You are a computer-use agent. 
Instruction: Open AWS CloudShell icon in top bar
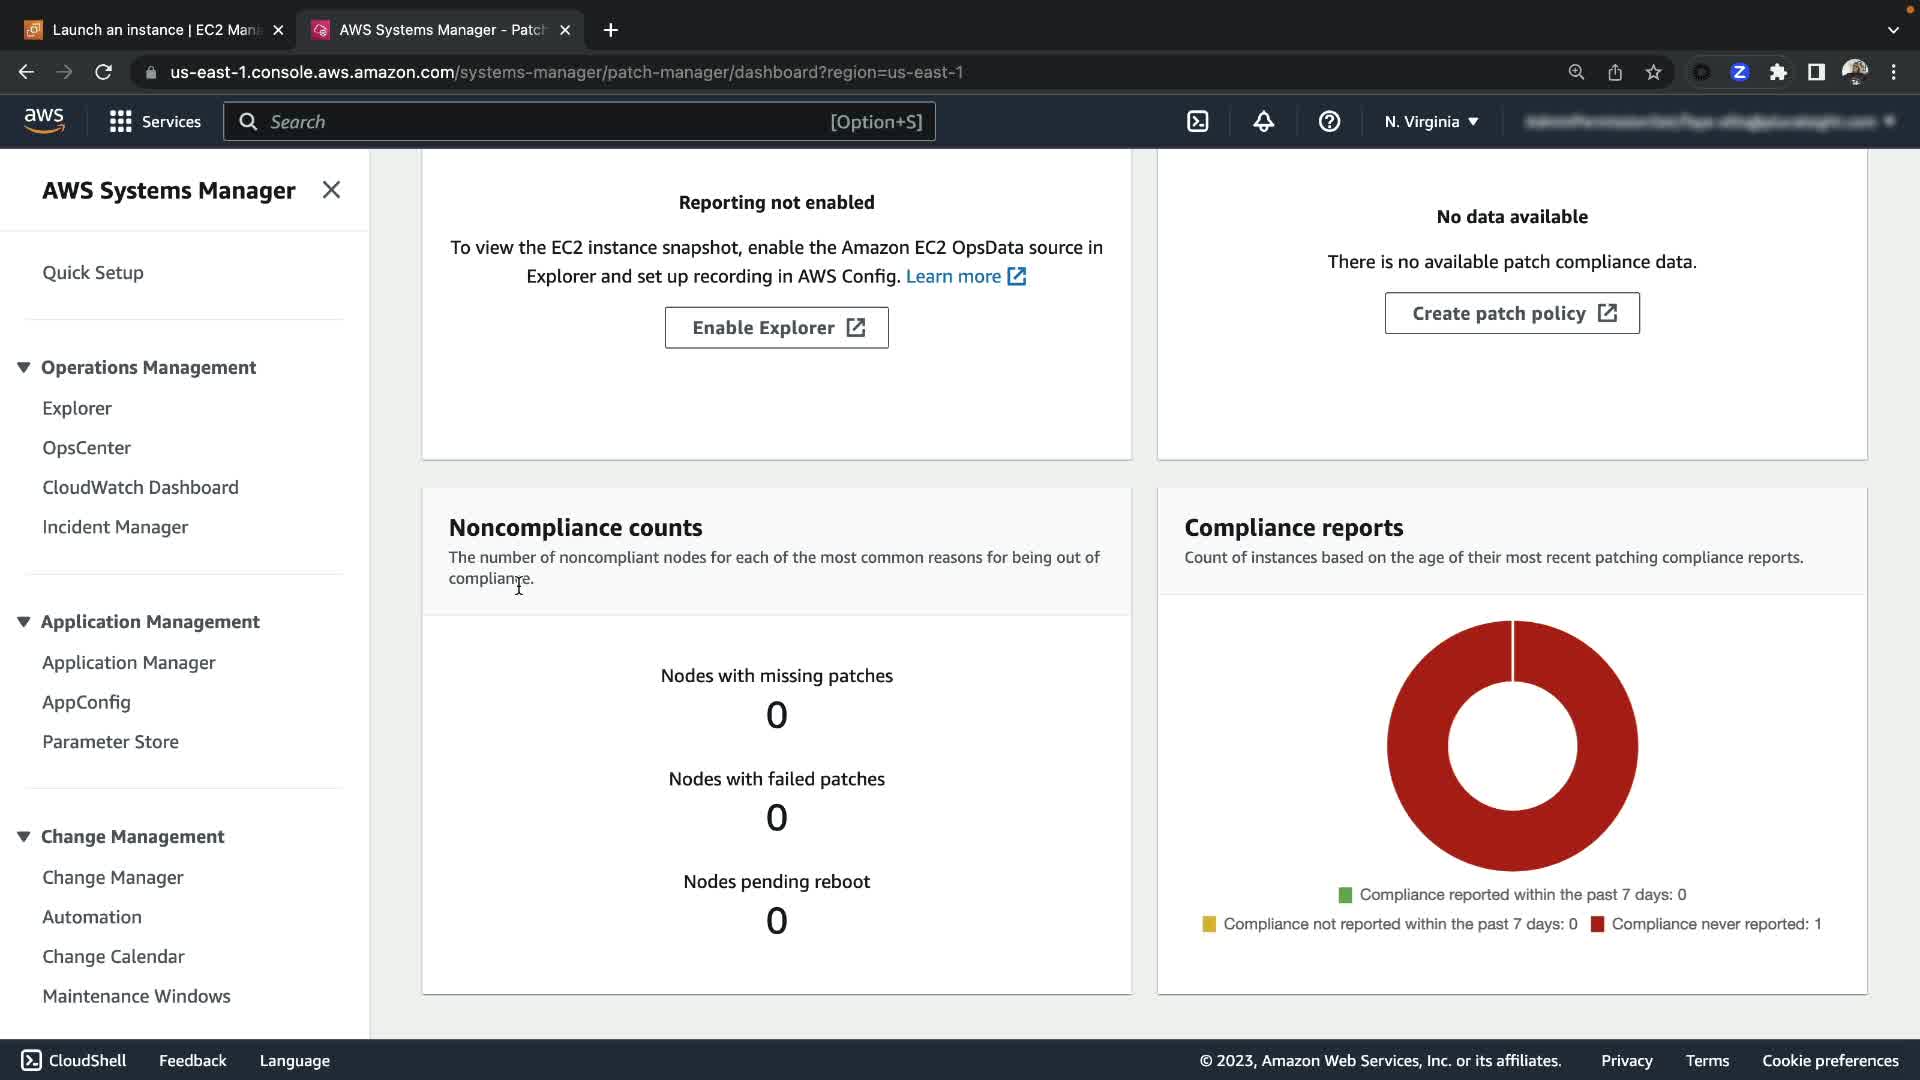tap(1197, 122)
